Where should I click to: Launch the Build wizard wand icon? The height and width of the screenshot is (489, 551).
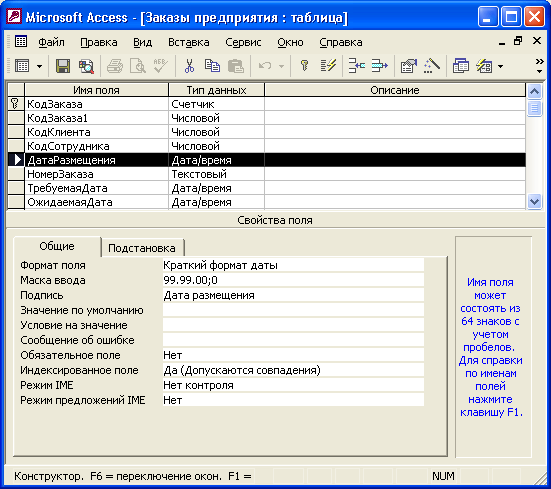point(432,66)
